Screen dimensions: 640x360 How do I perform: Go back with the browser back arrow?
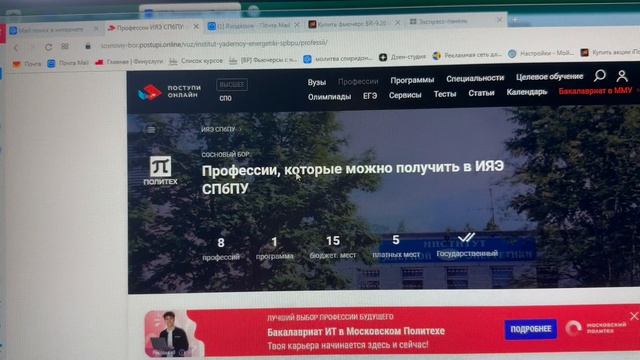point(16,48)
